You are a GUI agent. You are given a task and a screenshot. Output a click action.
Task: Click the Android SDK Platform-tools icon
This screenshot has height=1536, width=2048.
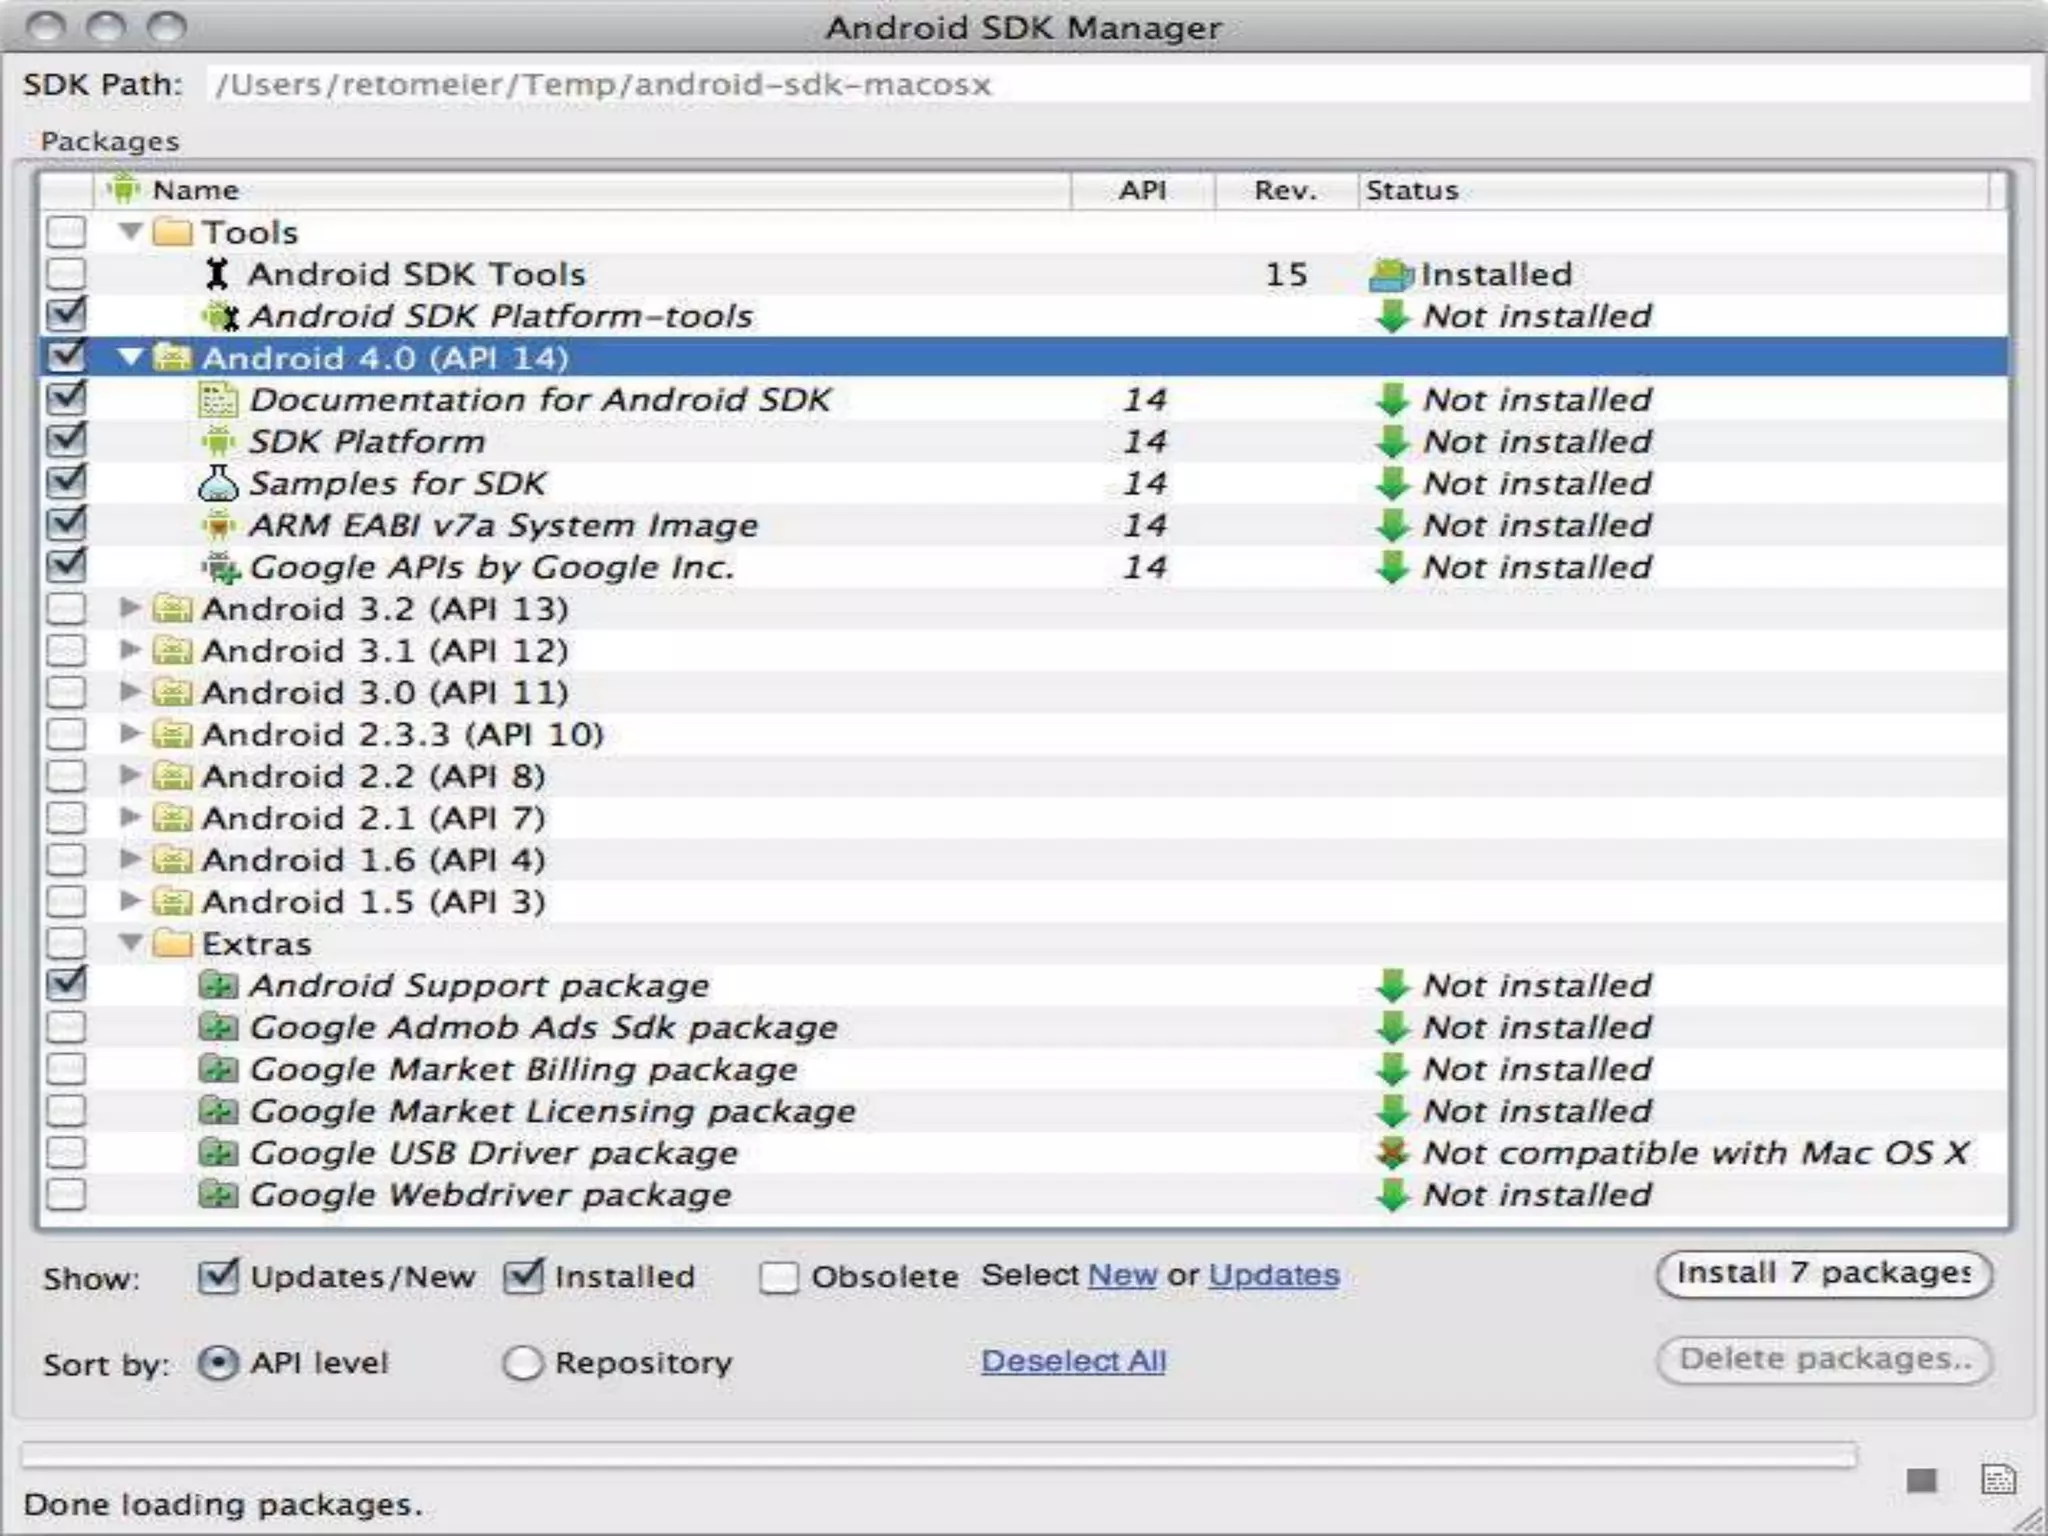[220, 316]
